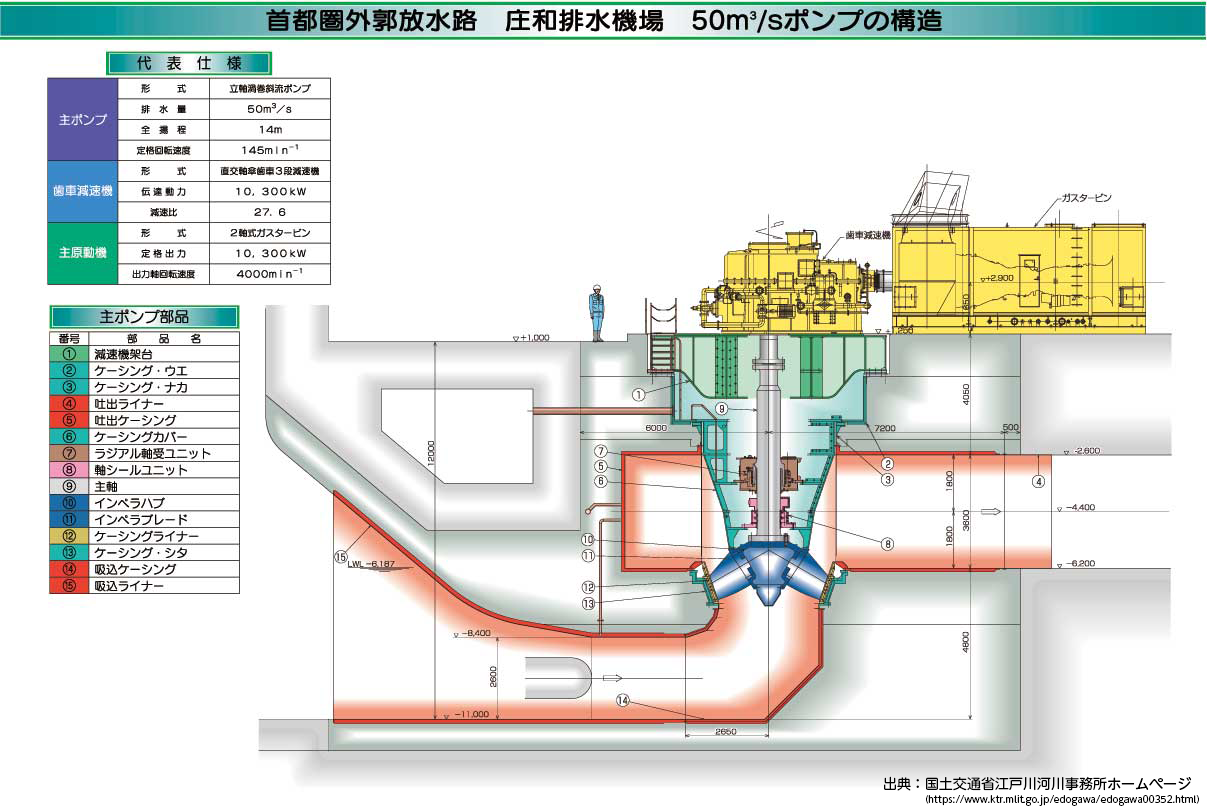Image resolution: width=1207 pixels, height=810 pixels.
Task: Click the ladder beside the reducer platform
Action: click(x=662, y=343)
